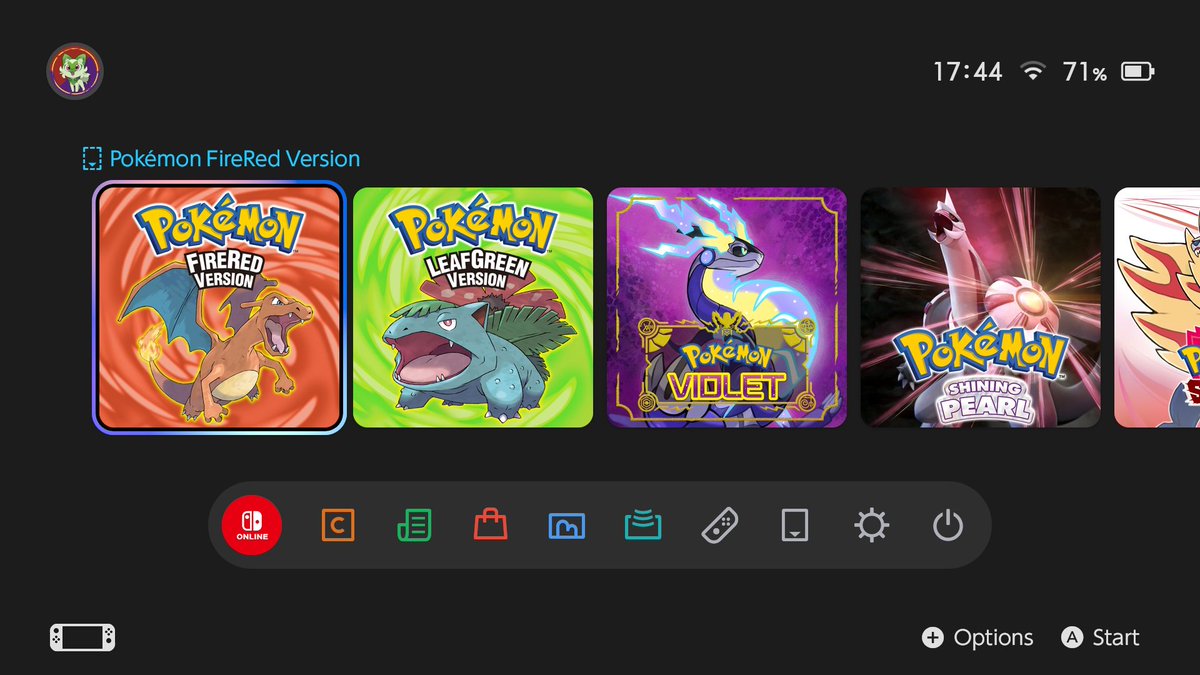This screenshot has height=675, width=1200.
Task: Select the Pokémon Violet game tile
Action: (727, 308)
